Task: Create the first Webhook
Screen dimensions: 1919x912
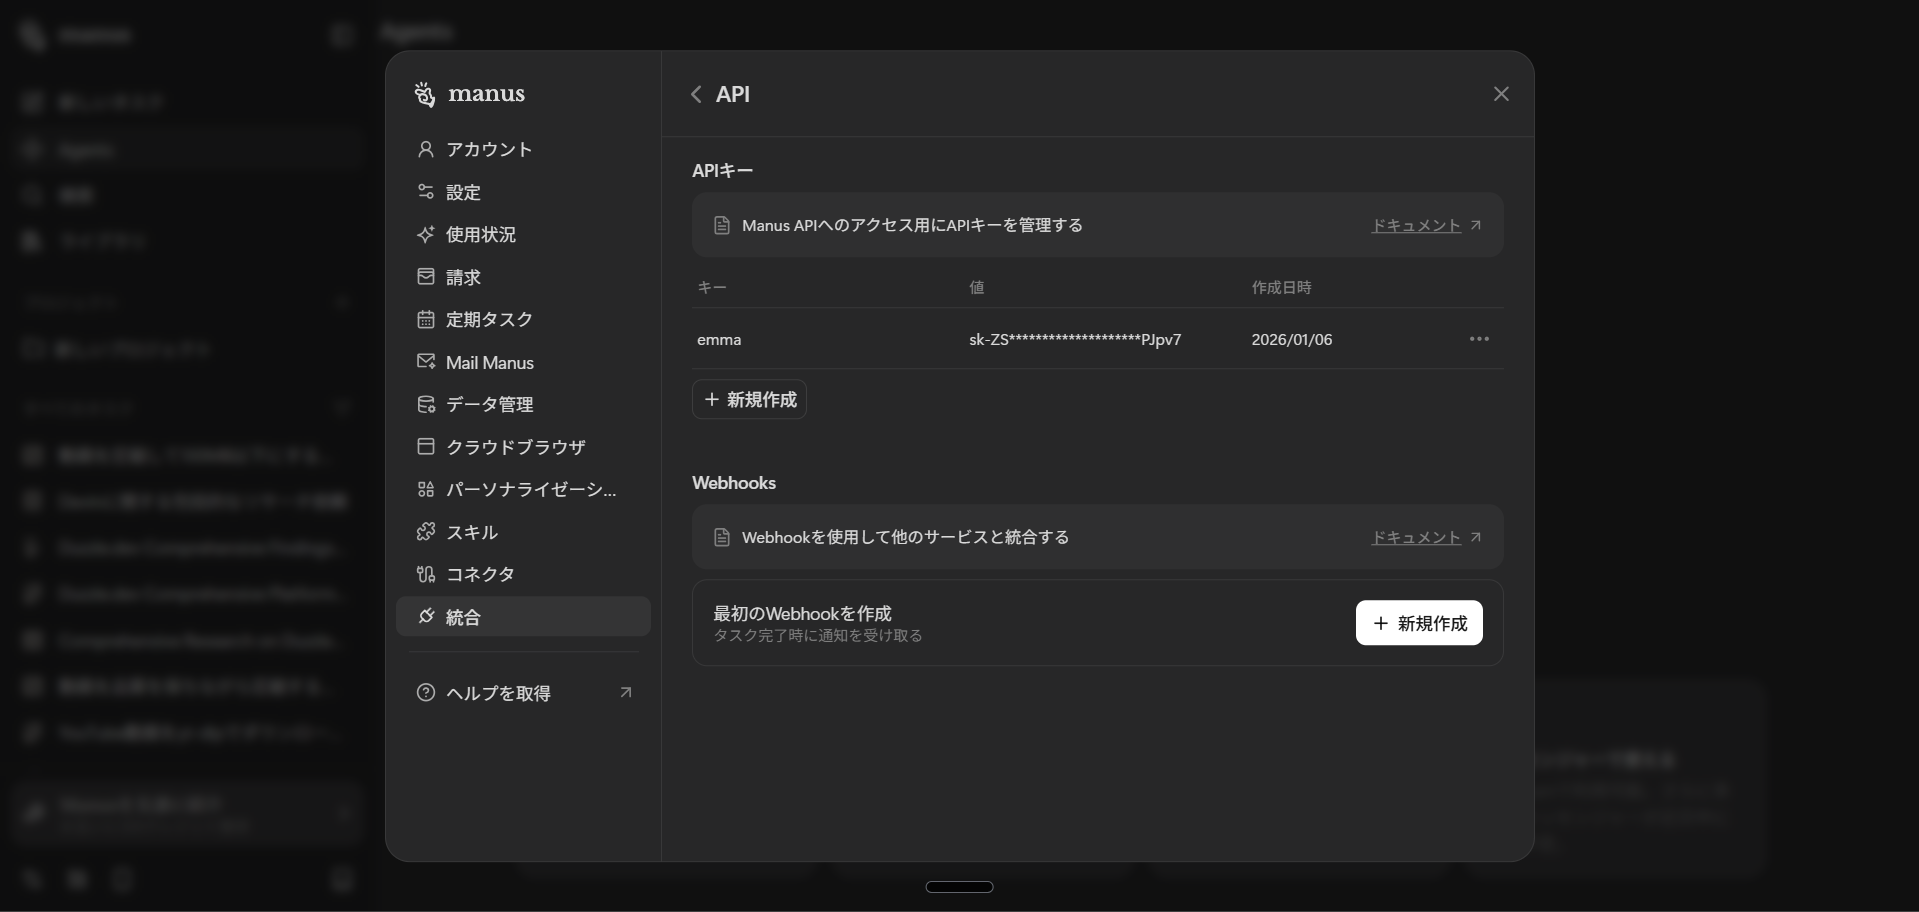Action: tap(1419, 622)
